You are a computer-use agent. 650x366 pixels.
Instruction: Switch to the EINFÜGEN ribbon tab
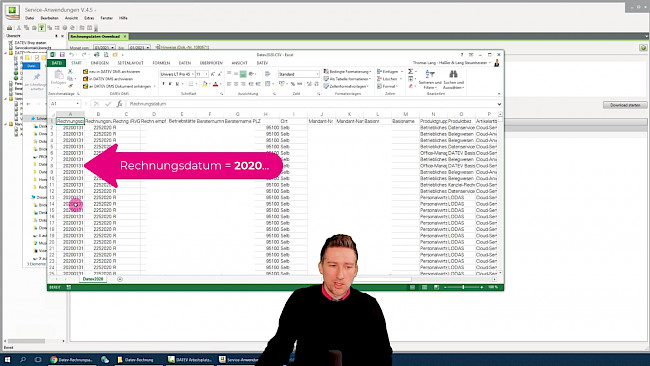pos(99,63)
